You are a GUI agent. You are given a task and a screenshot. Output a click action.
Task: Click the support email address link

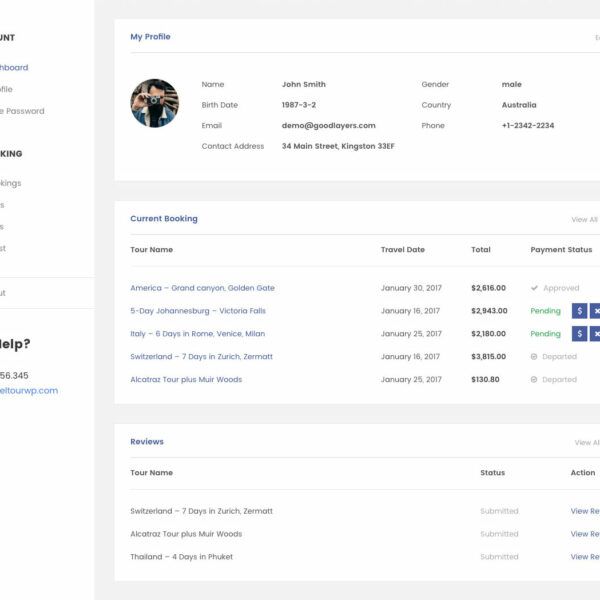tap(28, 391)
